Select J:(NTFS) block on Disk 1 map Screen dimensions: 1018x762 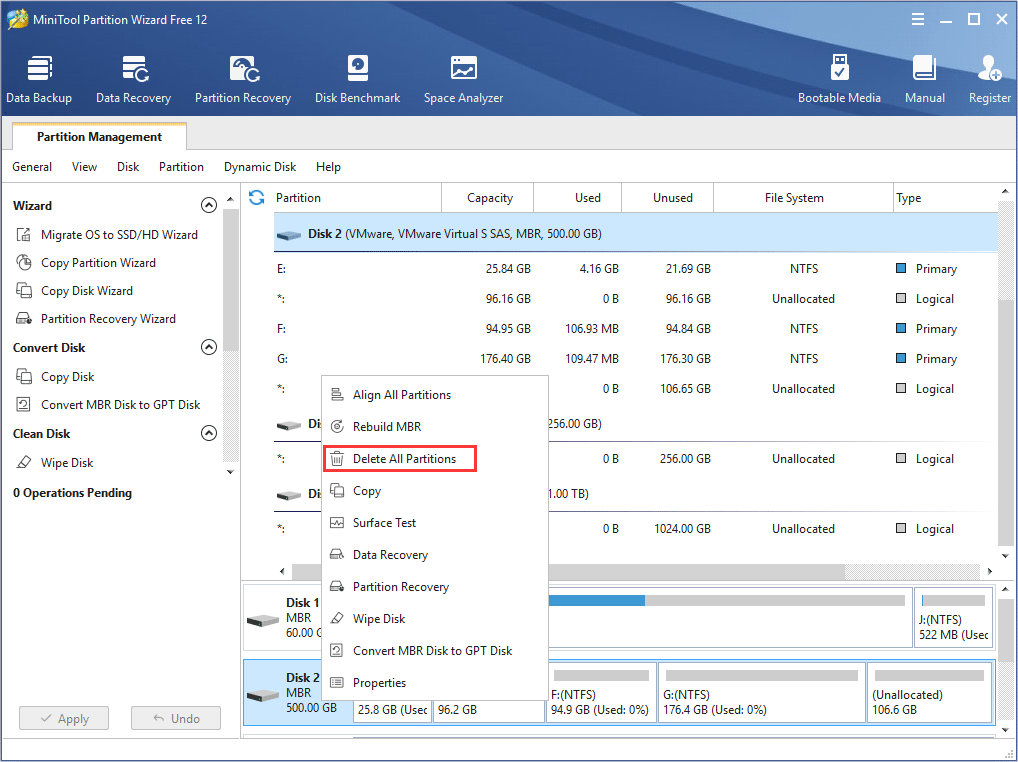pyautogui.click(x=953, y=618)
